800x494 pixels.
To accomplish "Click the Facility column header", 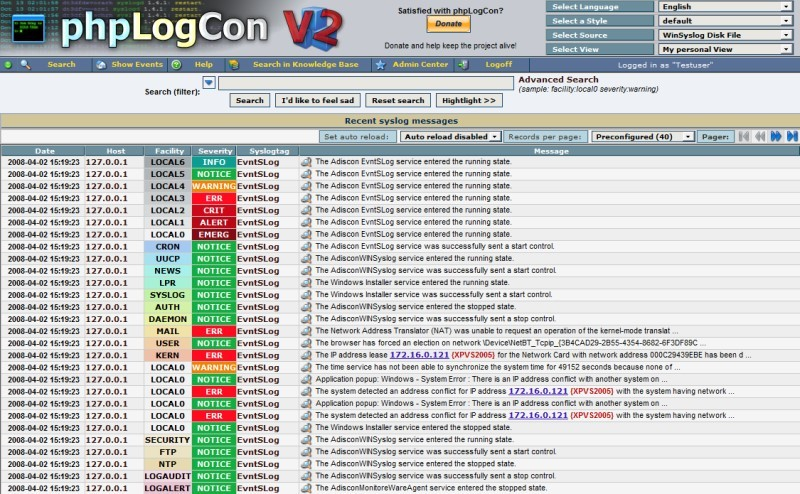I will (x=169, y=151).
